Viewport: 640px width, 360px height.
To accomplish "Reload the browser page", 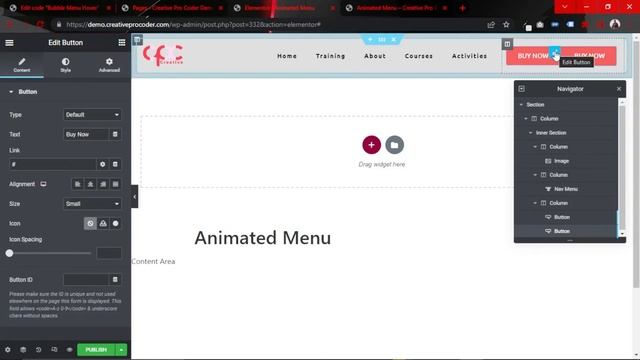I will tap(40, 24).
